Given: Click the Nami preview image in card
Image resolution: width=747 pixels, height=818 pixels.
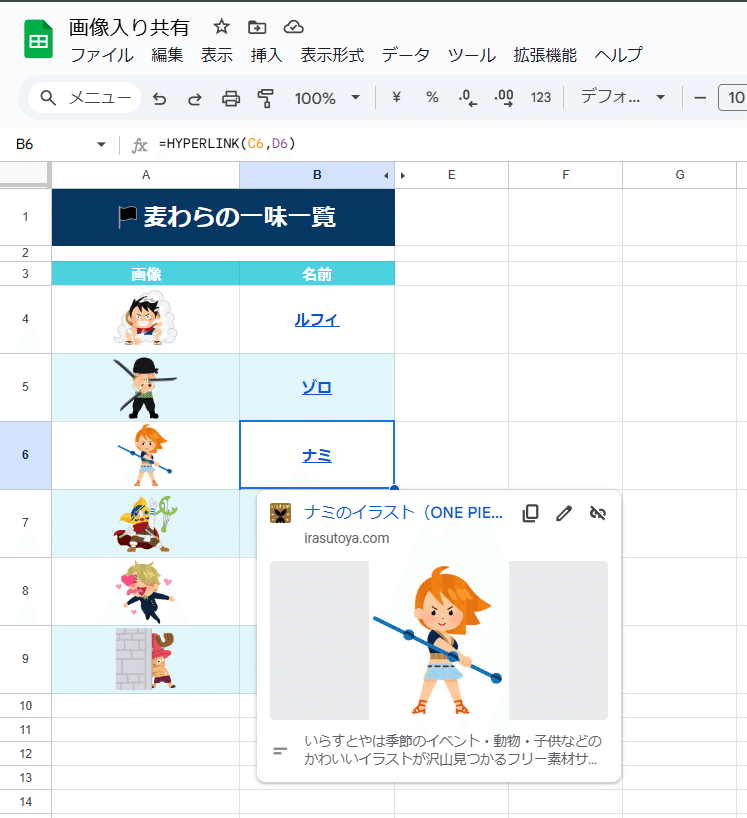Looking at the screenshot, I should [x=439, y=641].
